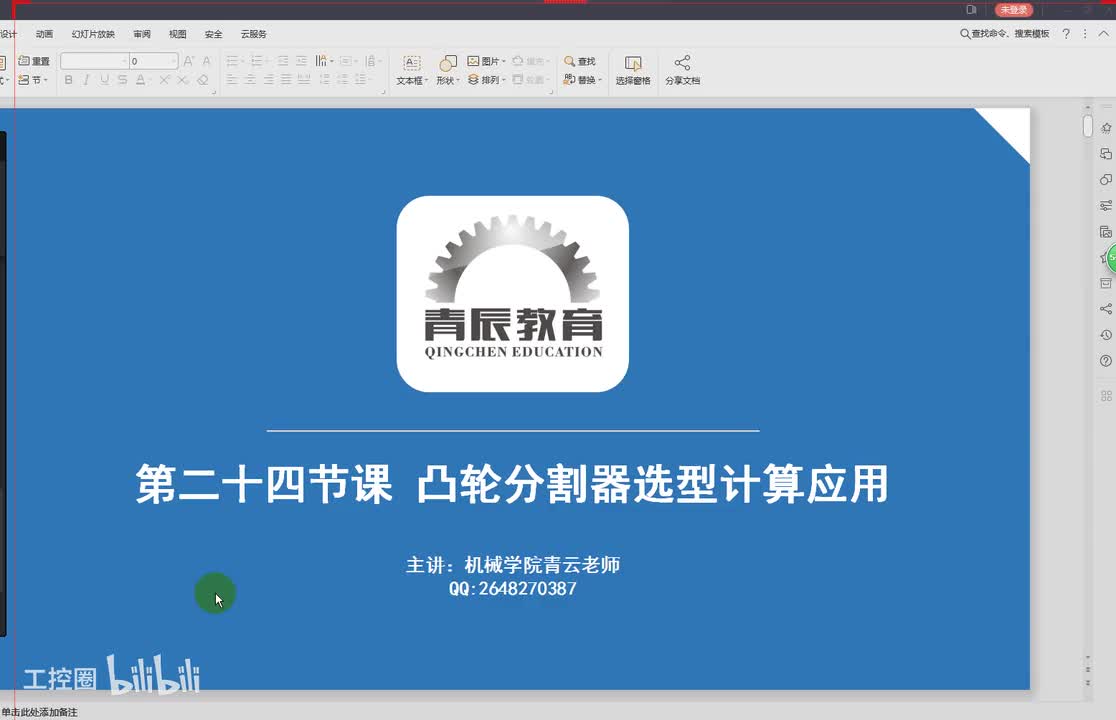Open the animation star icon in sidebar

pos(1105,128)
